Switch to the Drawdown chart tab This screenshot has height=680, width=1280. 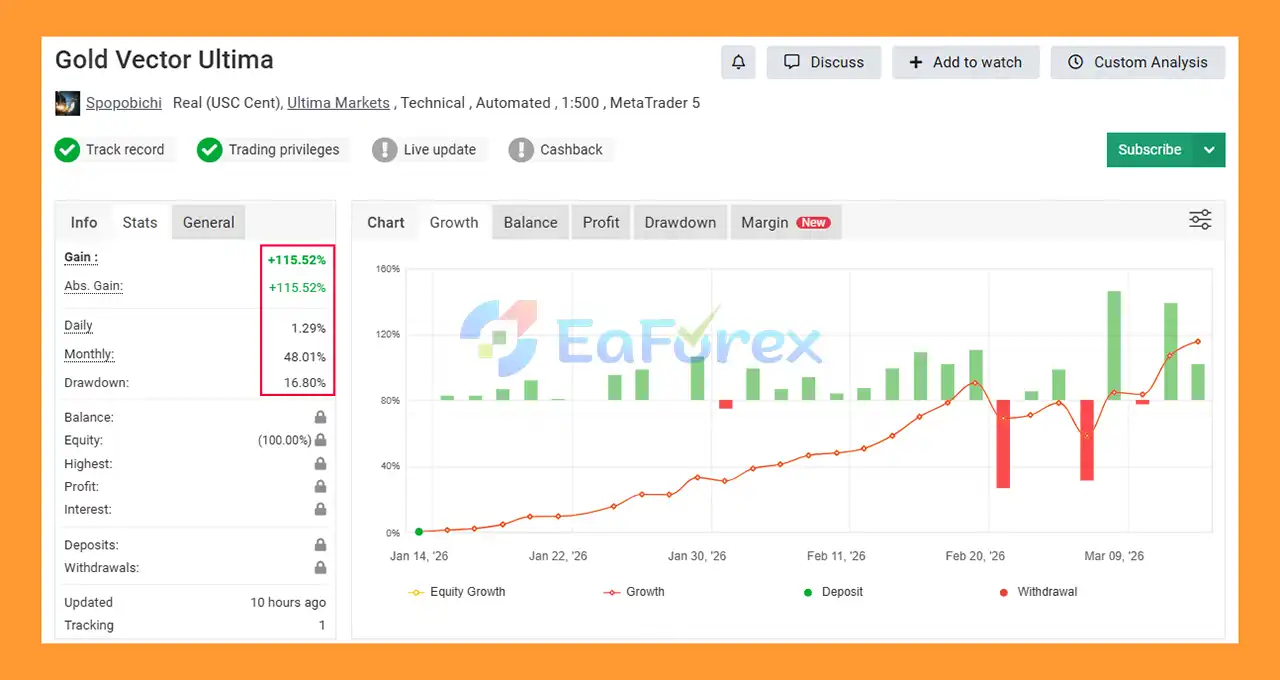point(680,223)
